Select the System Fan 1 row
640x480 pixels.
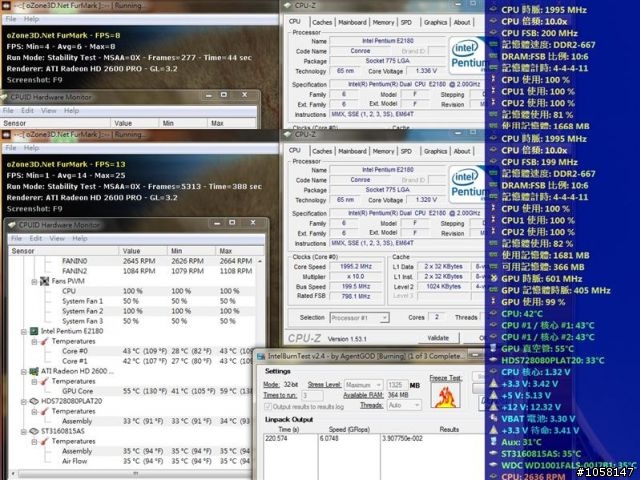[x=133, y=301]
